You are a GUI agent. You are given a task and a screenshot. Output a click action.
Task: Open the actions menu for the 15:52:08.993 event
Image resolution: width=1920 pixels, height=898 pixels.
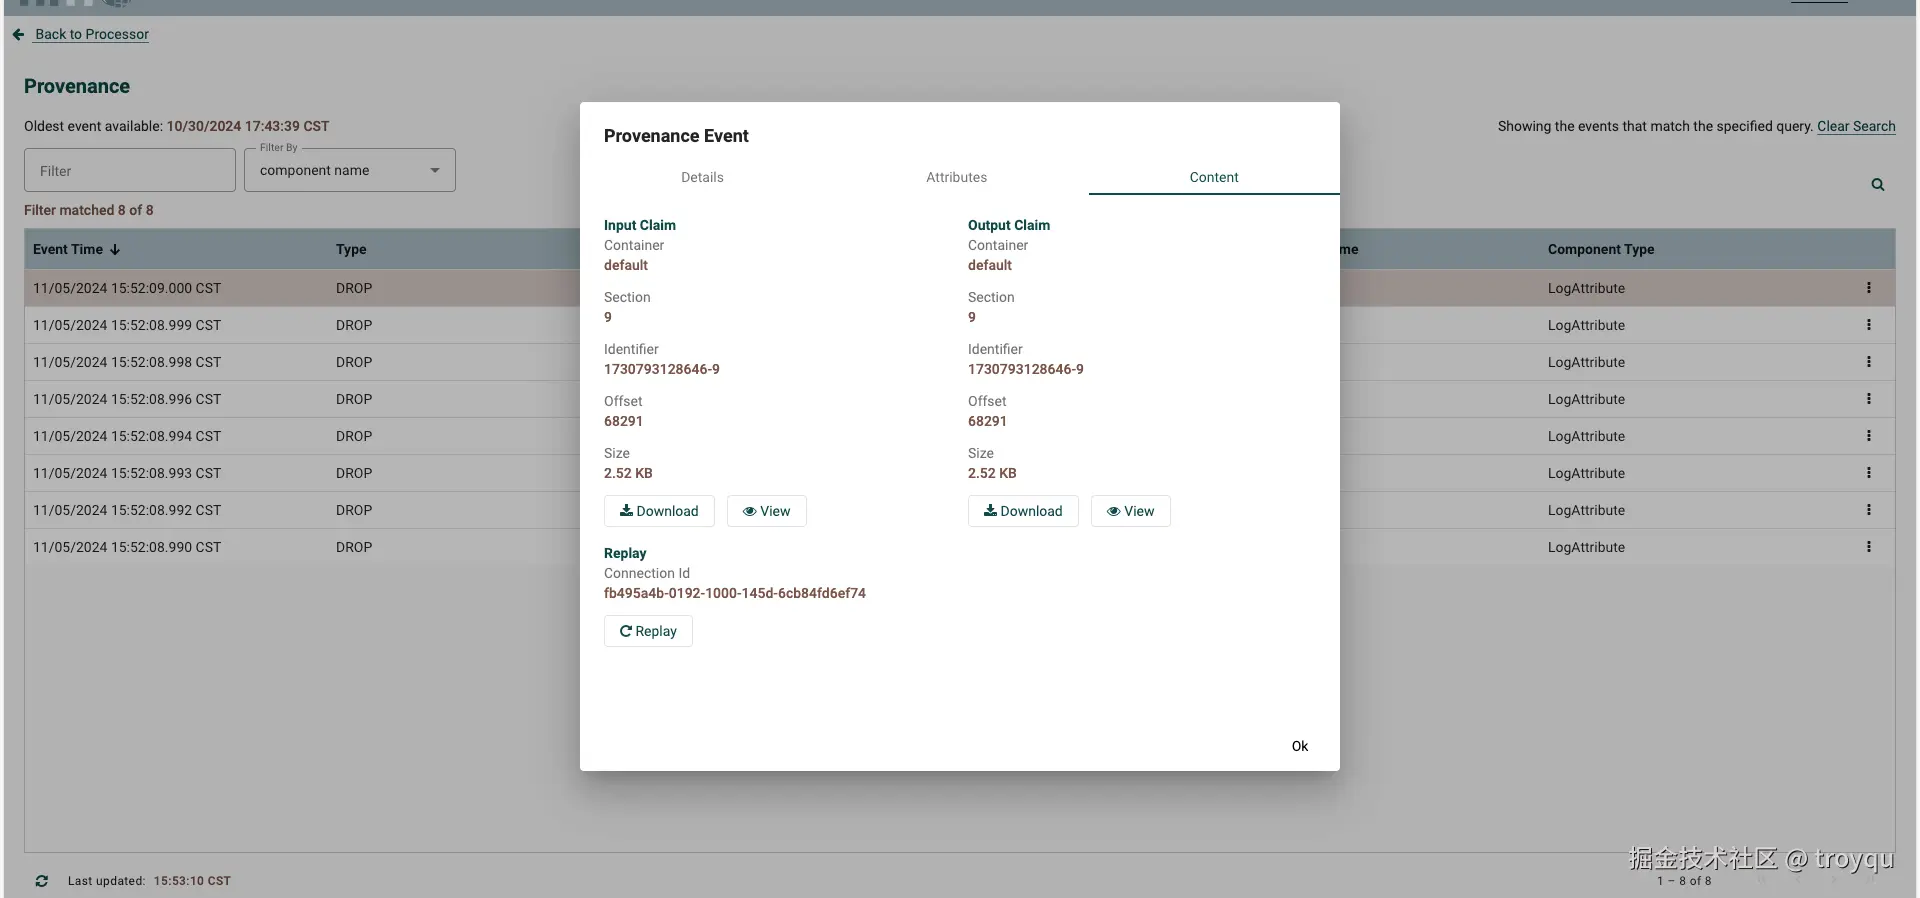click(1868, 473)
